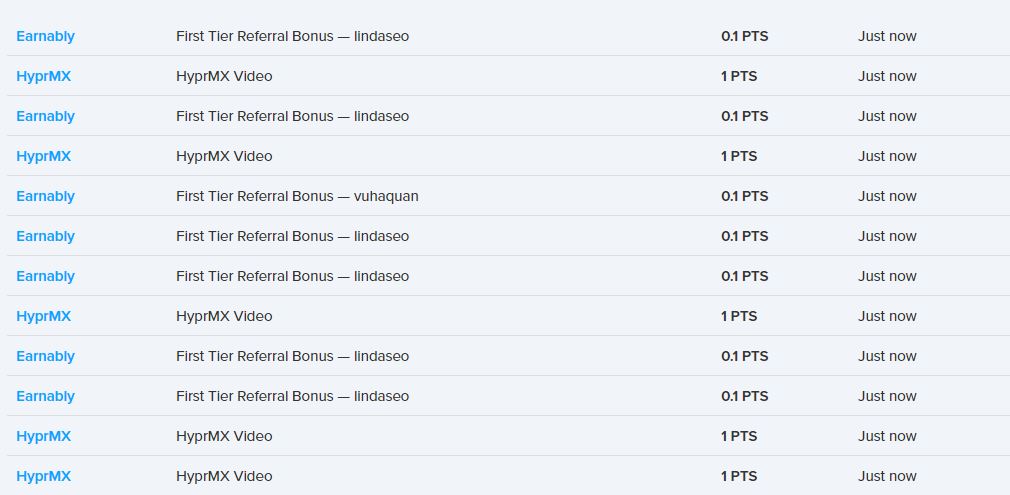Select the 1 PTS value in the second row
1010x495 pixels.
coord(739,76)
